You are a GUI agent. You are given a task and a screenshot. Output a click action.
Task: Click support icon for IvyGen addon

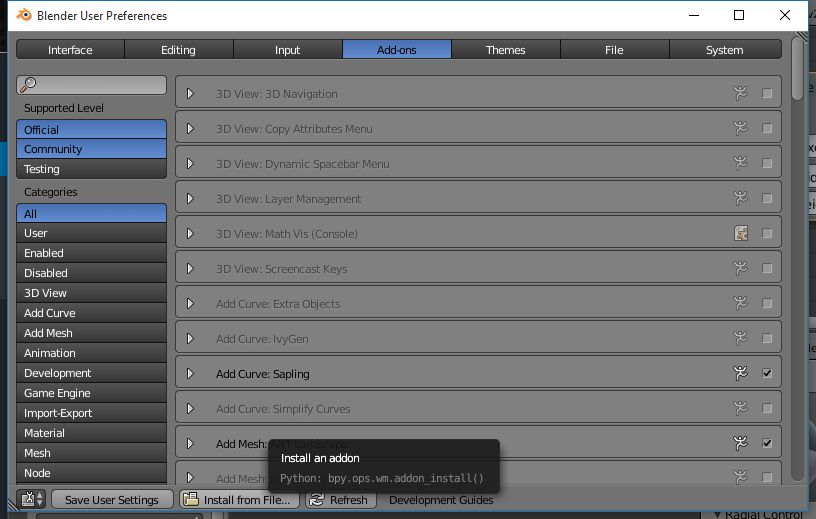point(740,338)
